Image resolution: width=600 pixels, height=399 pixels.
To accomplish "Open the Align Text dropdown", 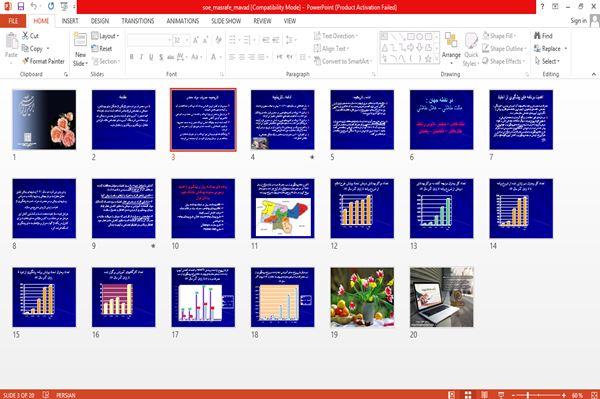I will click(x=331, y=49).
